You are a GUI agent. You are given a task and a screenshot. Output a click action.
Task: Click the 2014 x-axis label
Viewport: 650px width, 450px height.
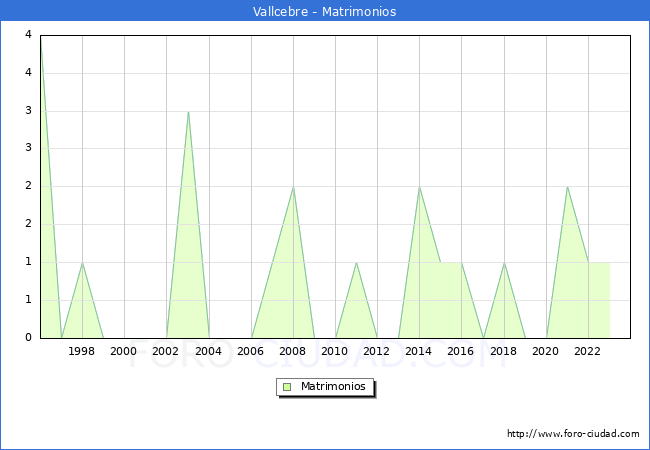pyautogui.click(x=419, y=351)
